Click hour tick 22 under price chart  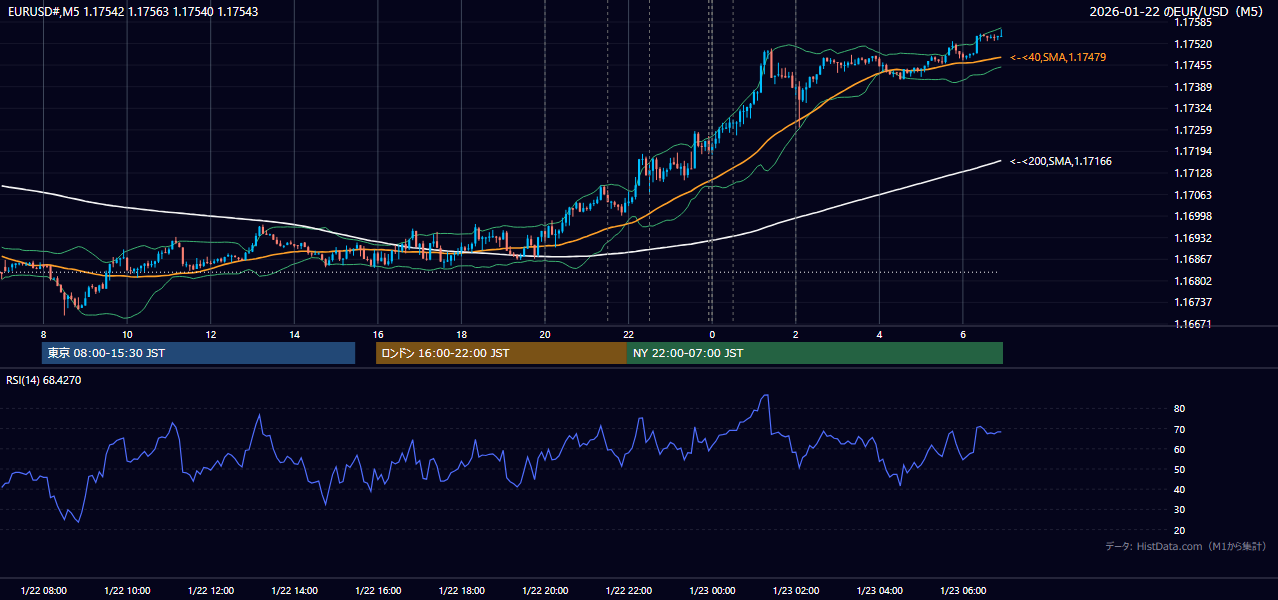[x=628, y=334]
